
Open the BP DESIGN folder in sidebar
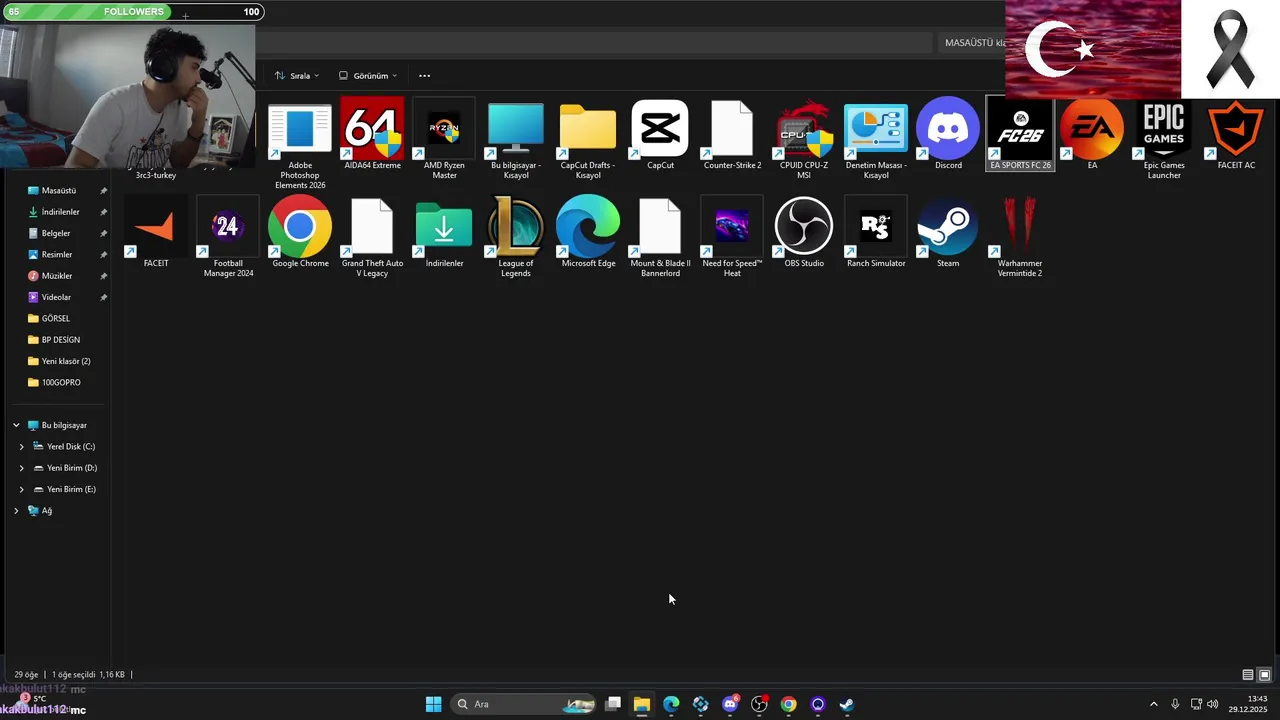click(59, 340)
